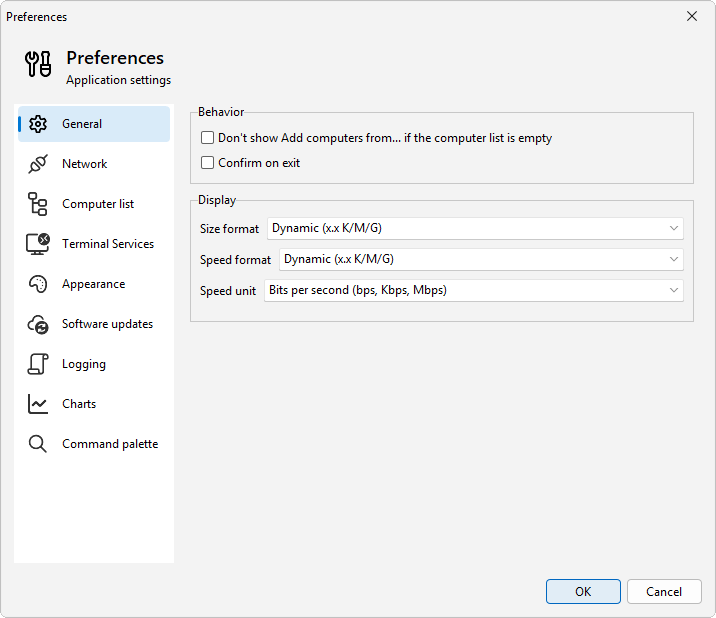Click the large Preferences heading
Image resolution: width=716 pixels, height=618 pixels.
coord(115,58)
